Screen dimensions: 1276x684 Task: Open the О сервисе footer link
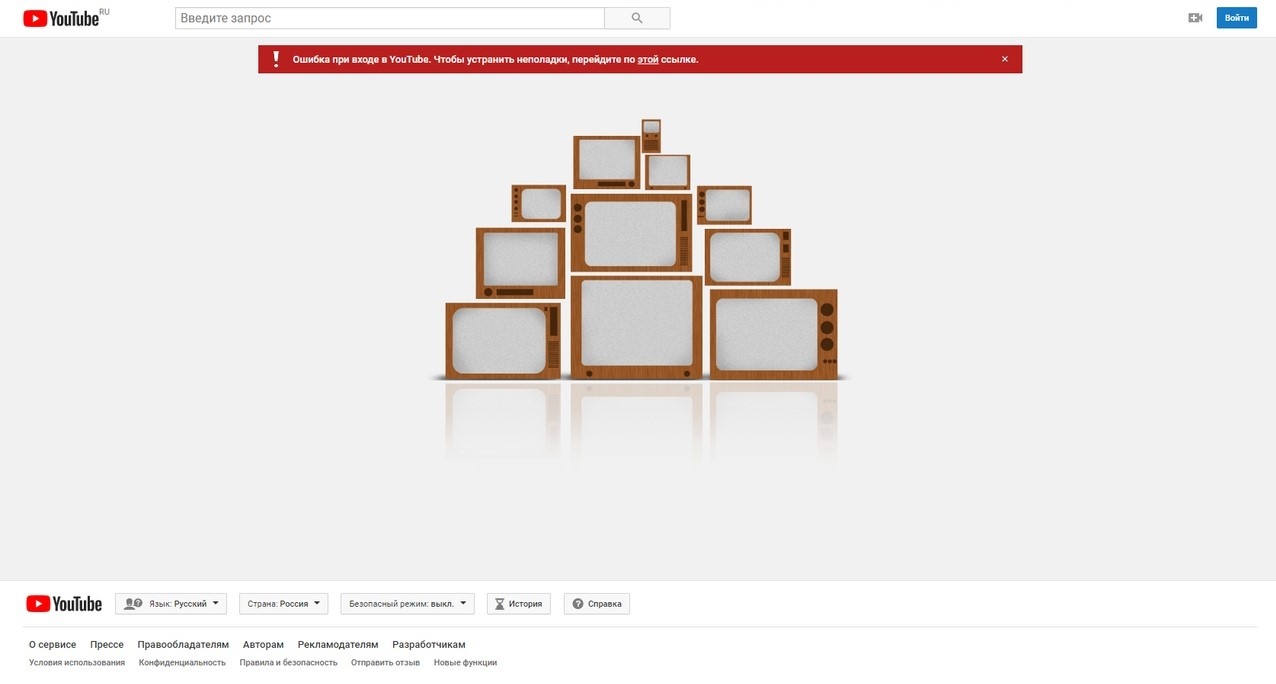(53, 645)
